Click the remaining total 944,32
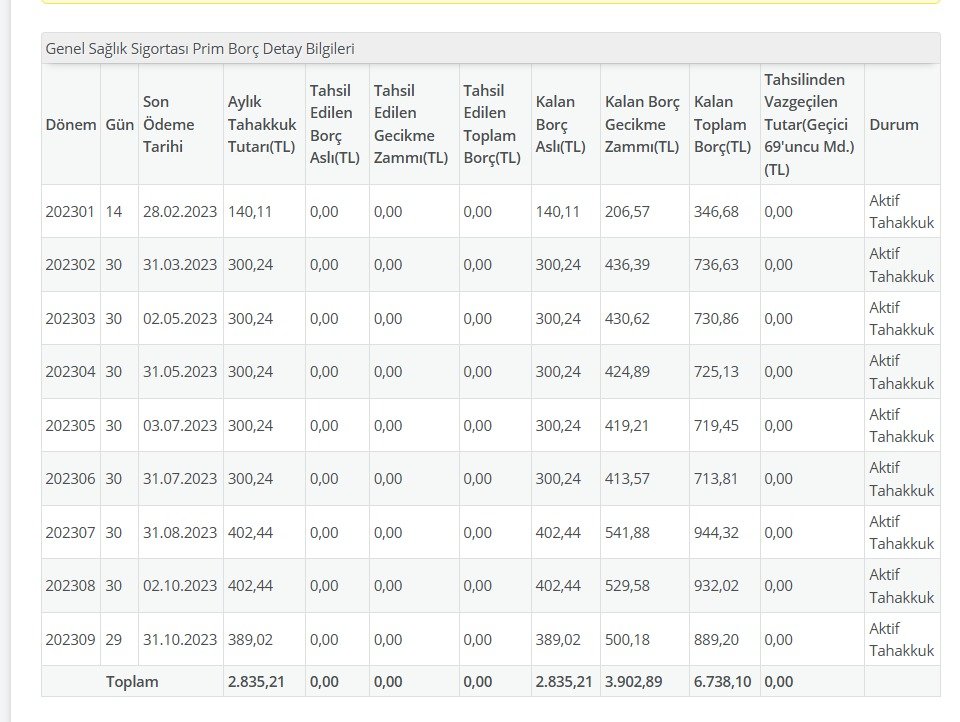 click(716, 533)
